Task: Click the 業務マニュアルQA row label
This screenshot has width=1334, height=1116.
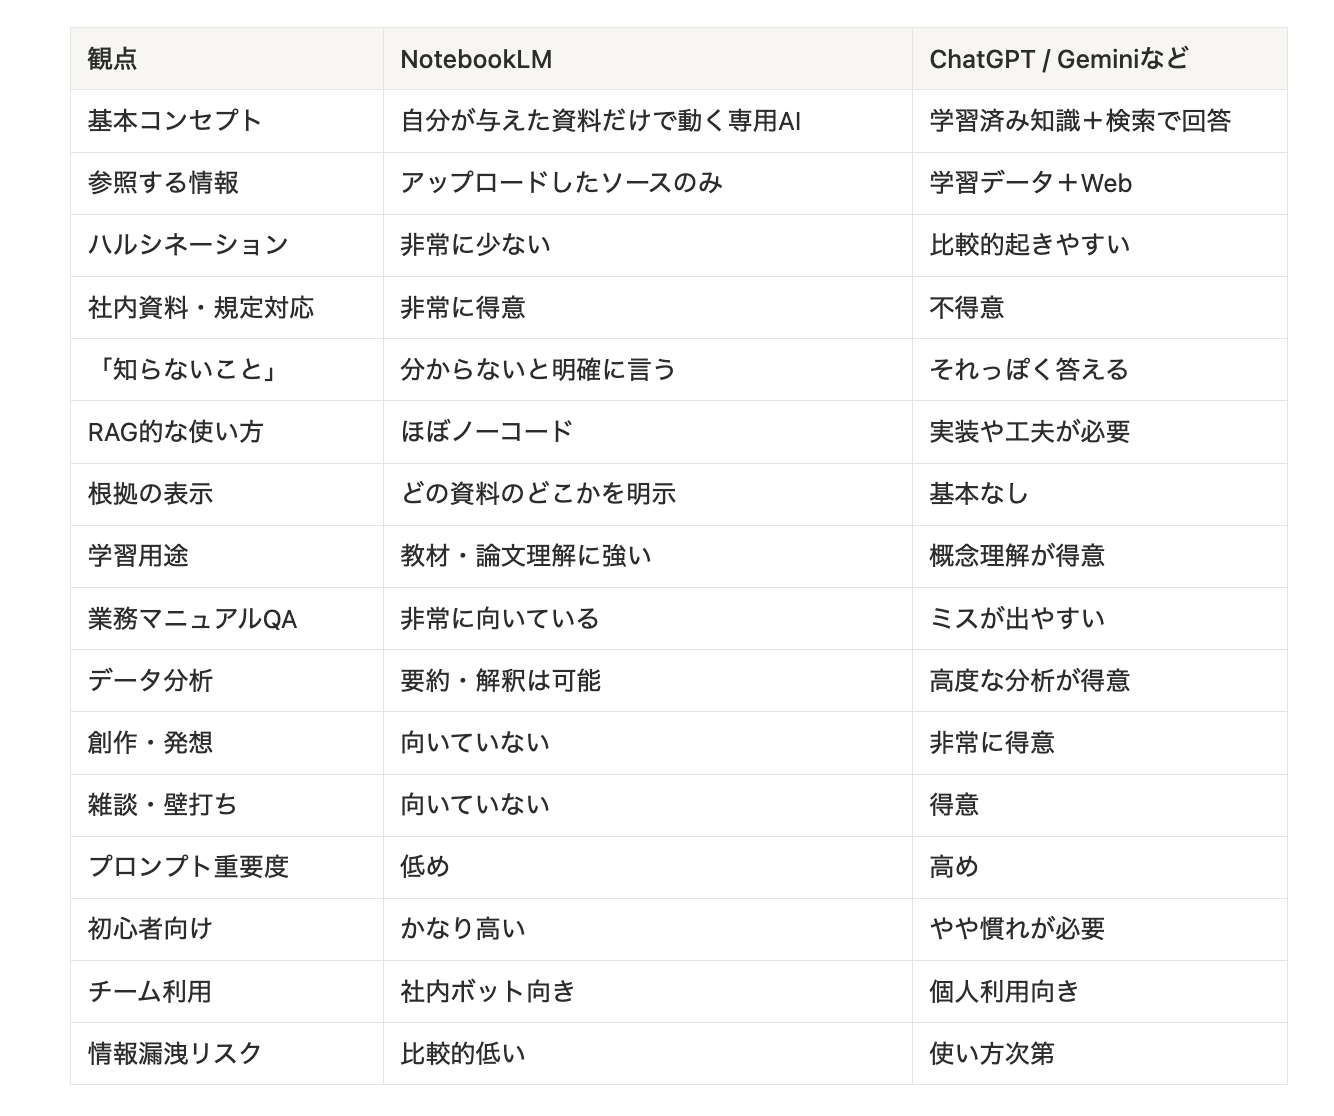Action: click(192, 619)
